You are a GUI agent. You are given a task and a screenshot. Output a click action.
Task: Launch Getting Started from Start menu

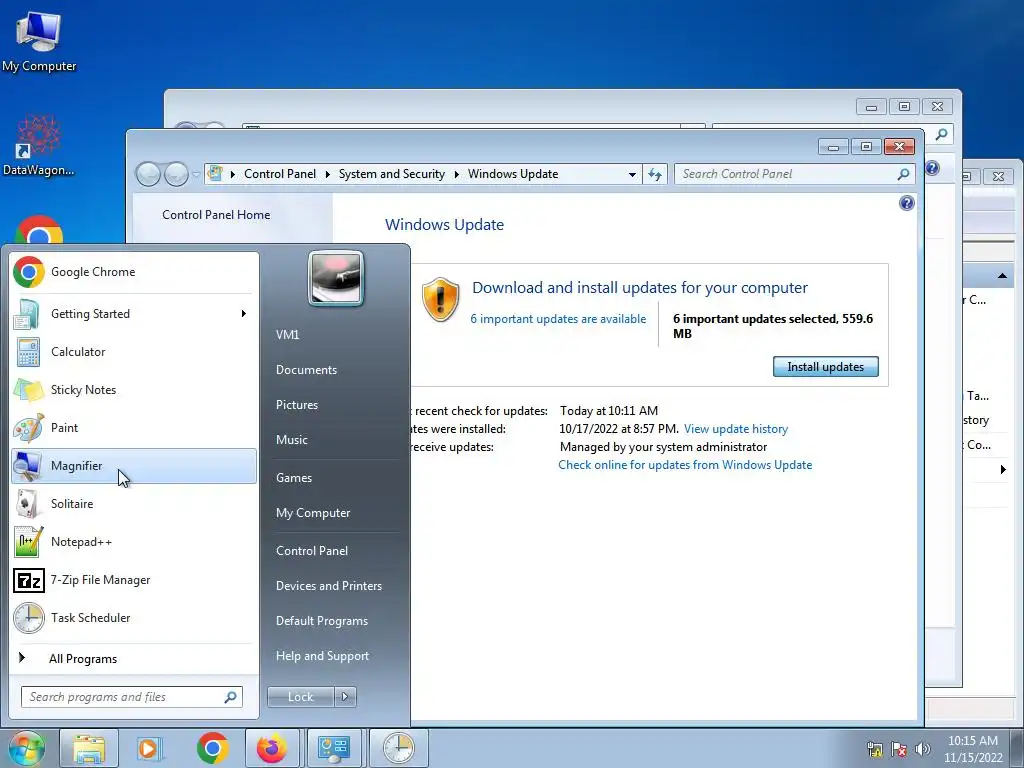click(x=134, y=314)
